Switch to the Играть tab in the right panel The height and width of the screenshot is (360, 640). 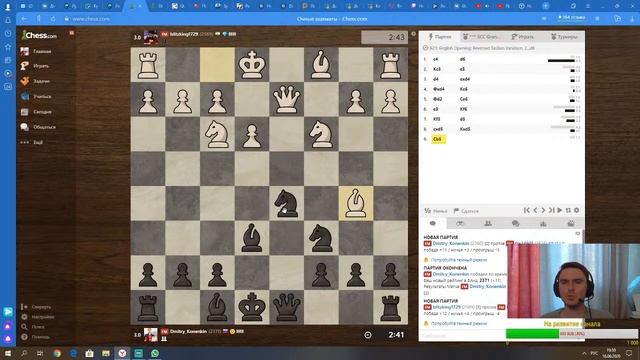pos(522,37)
